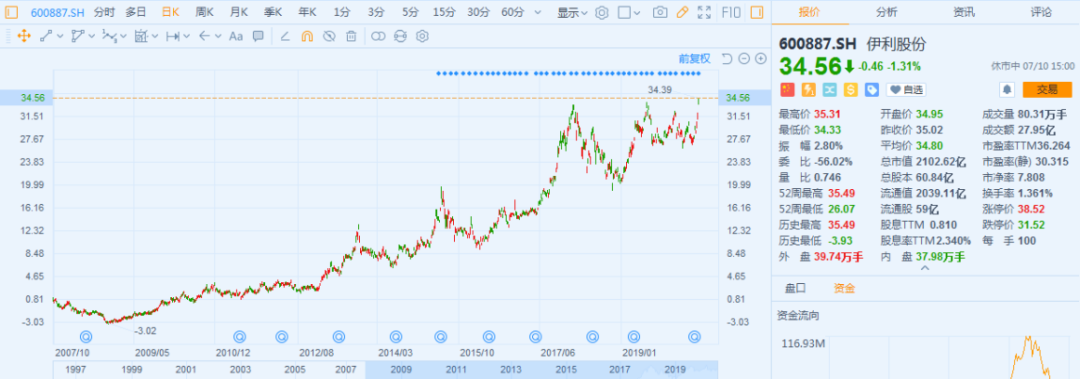Select the move/crosshair drawing tool

[24, 36]
